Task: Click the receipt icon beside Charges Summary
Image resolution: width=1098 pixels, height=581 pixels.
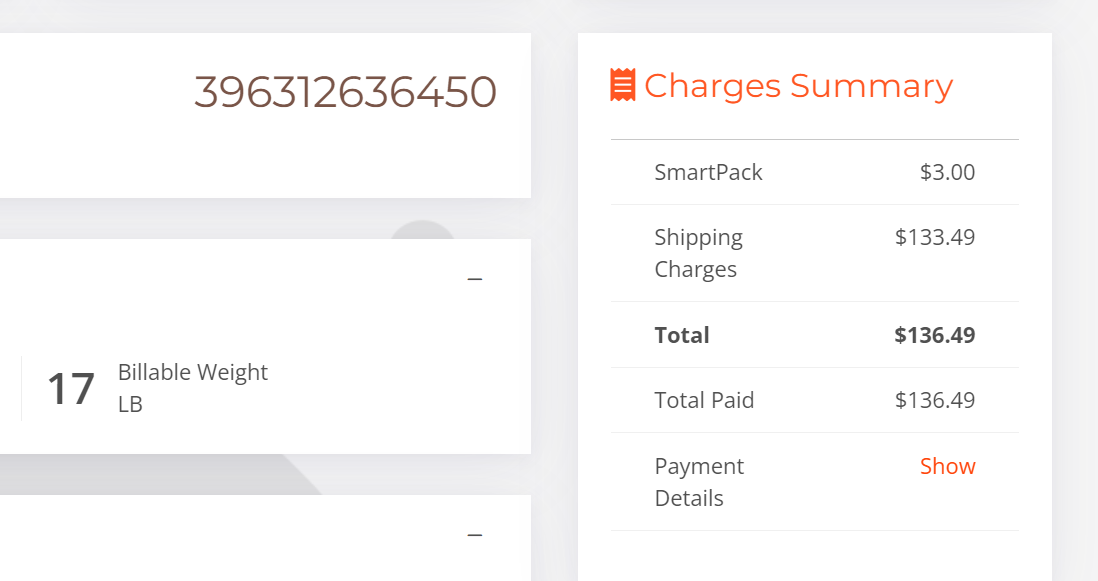Action: coord(623,85)
